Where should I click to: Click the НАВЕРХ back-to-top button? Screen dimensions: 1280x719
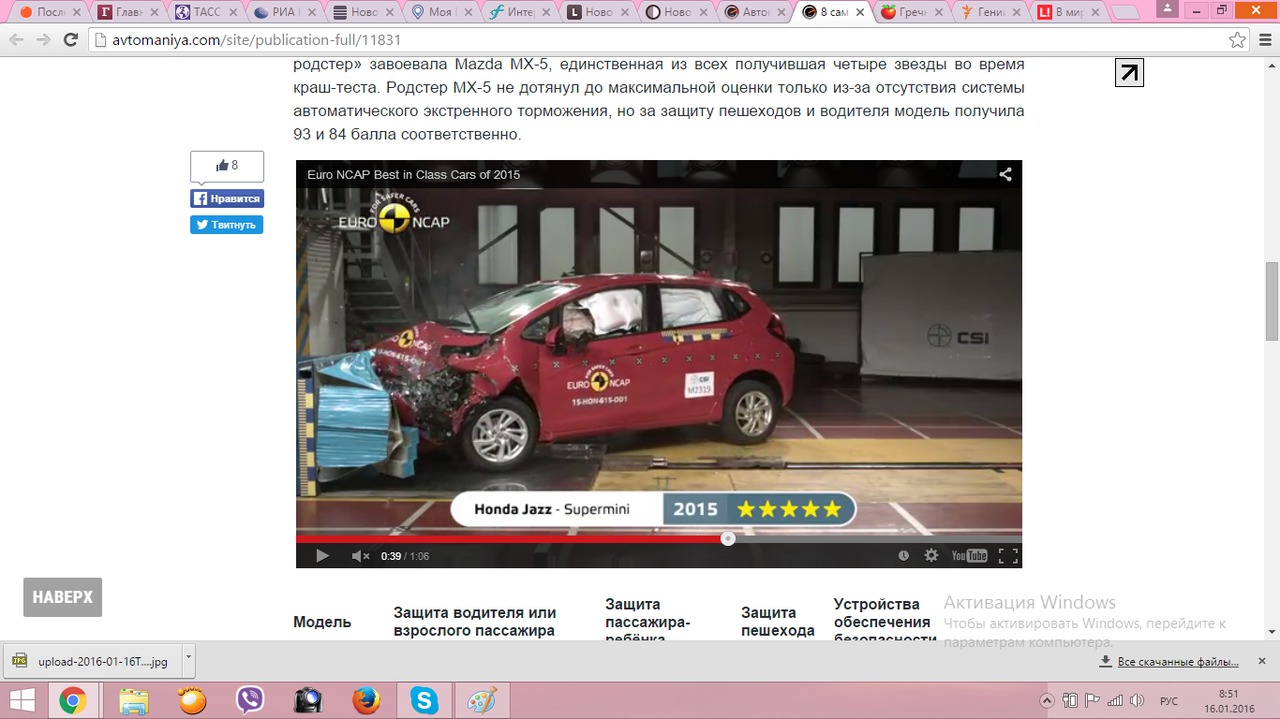click(x=63, y=597)
